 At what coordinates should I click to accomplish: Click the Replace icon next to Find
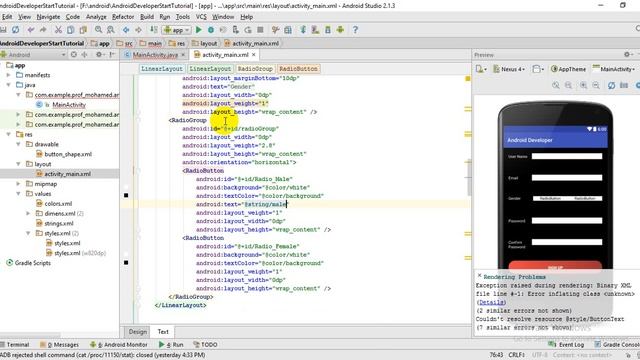[x=111, y=30]
